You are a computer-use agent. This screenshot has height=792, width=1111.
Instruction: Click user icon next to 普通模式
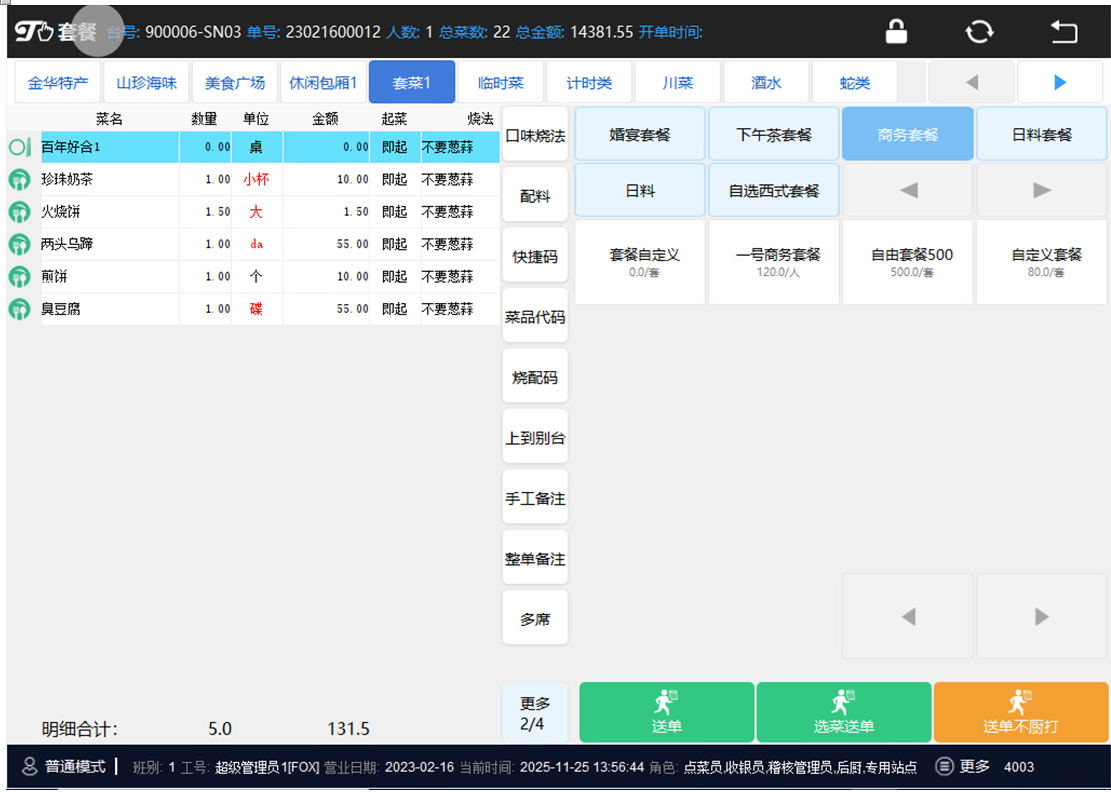29,767
